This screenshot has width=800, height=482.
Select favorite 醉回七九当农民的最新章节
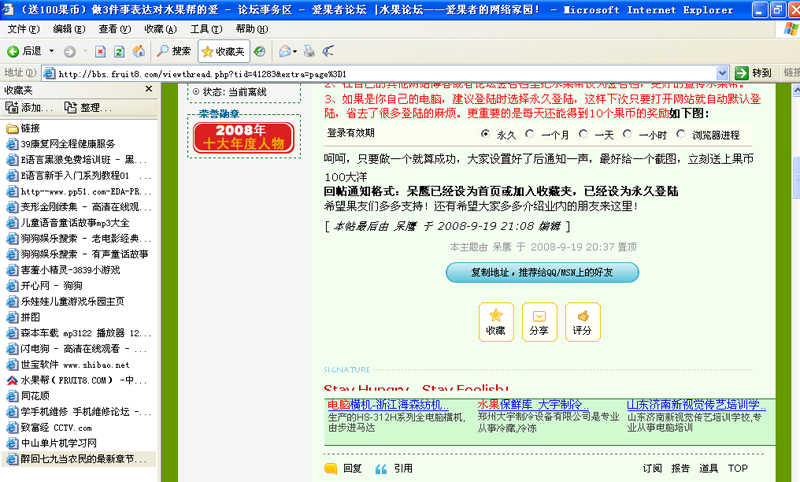click(77, 459)
